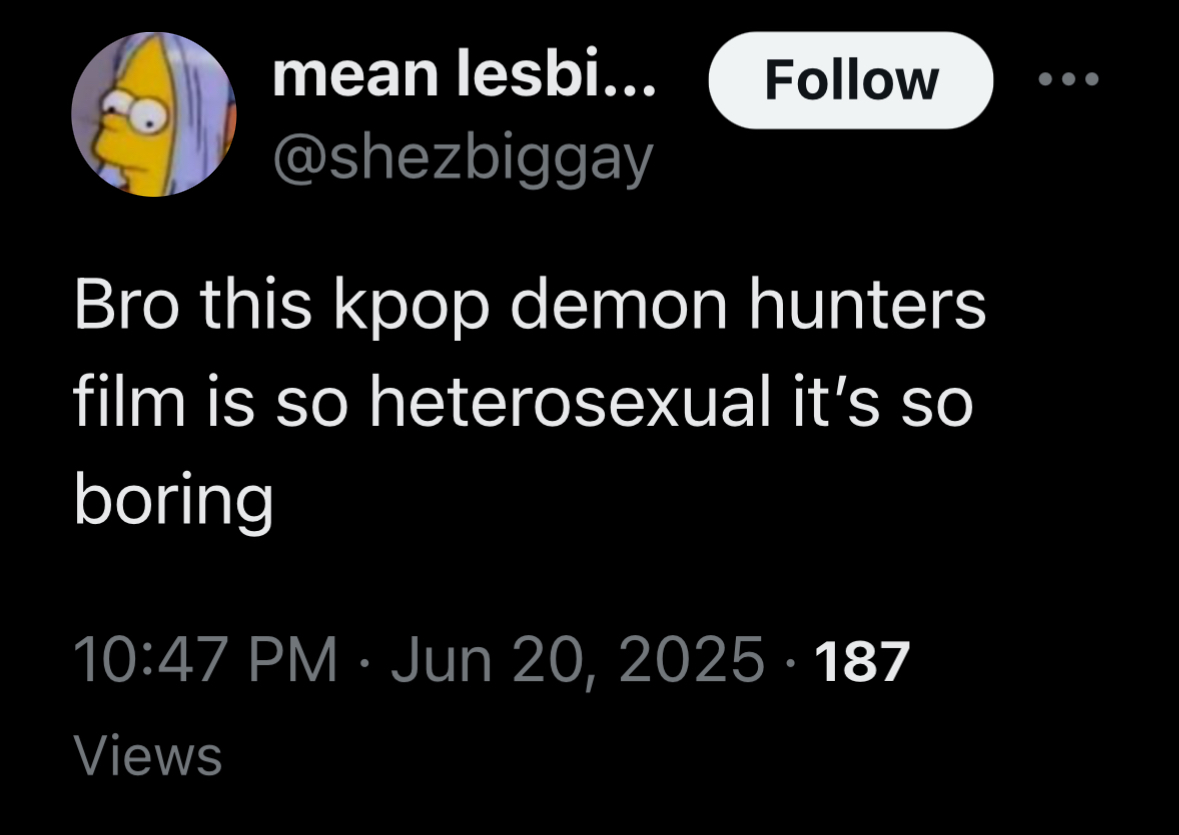Click the word 'Bro' starting the tweet
1179x835 pixels.
[127, 305]
